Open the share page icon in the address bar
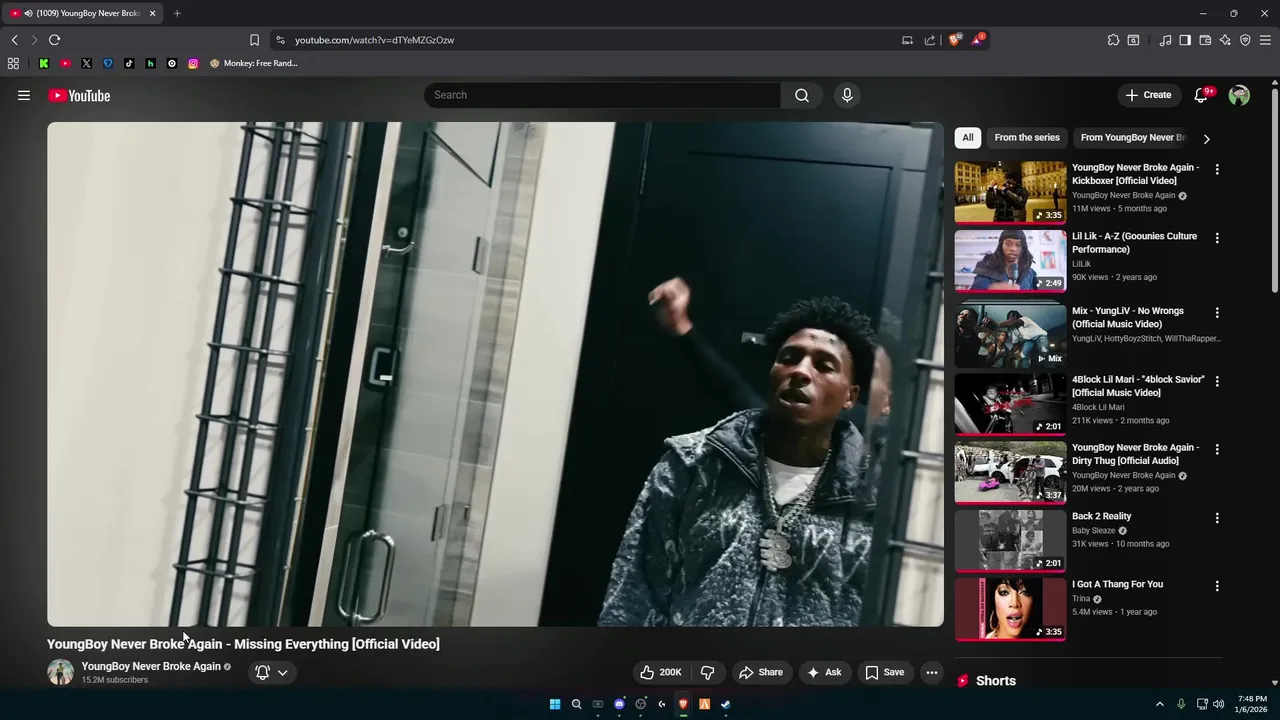The width and height of the screenshot is (1280, 720). click(x=930, y=40)
